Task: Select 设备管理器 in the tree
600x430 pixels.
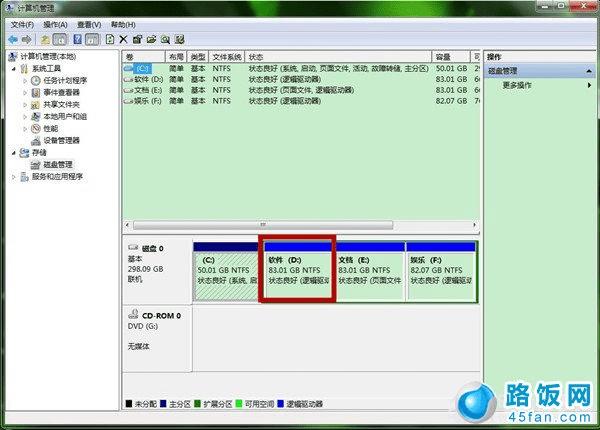Action: 61,141
